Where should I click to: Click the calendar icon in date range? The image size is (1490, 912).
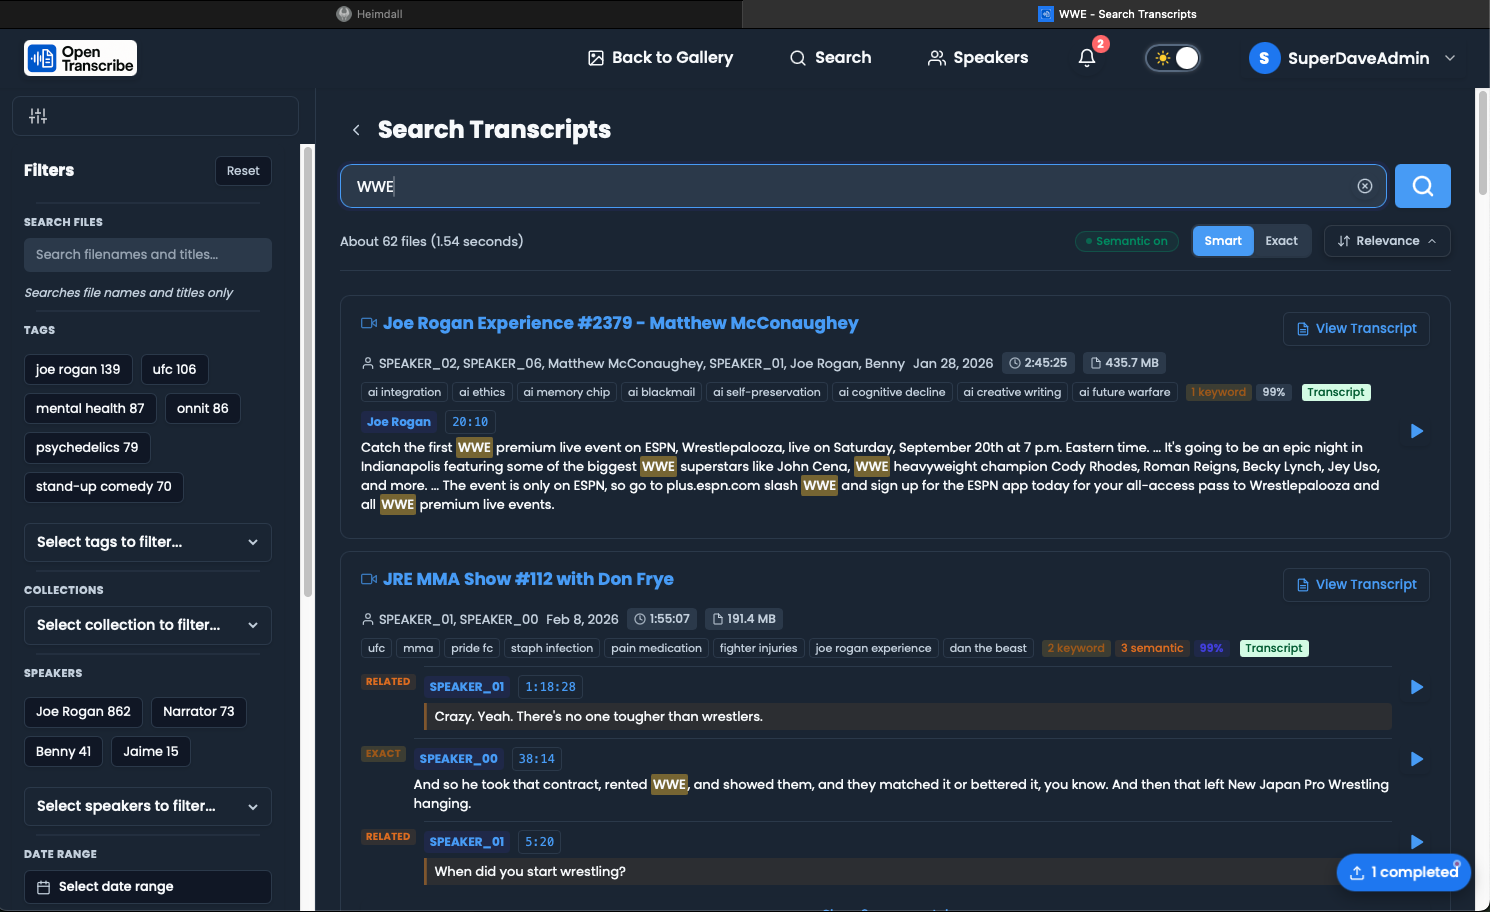click(x=43, y=887)
